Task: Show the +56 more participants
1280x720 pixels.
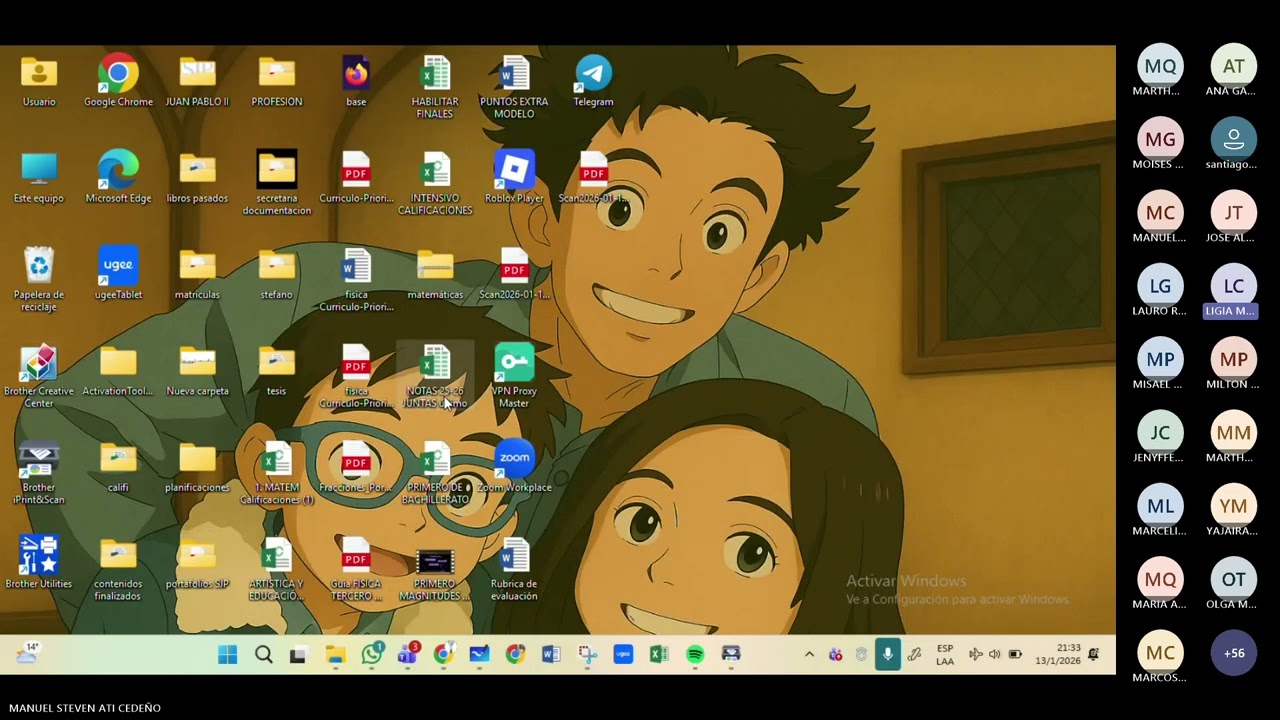Action: coord(1234,653)
